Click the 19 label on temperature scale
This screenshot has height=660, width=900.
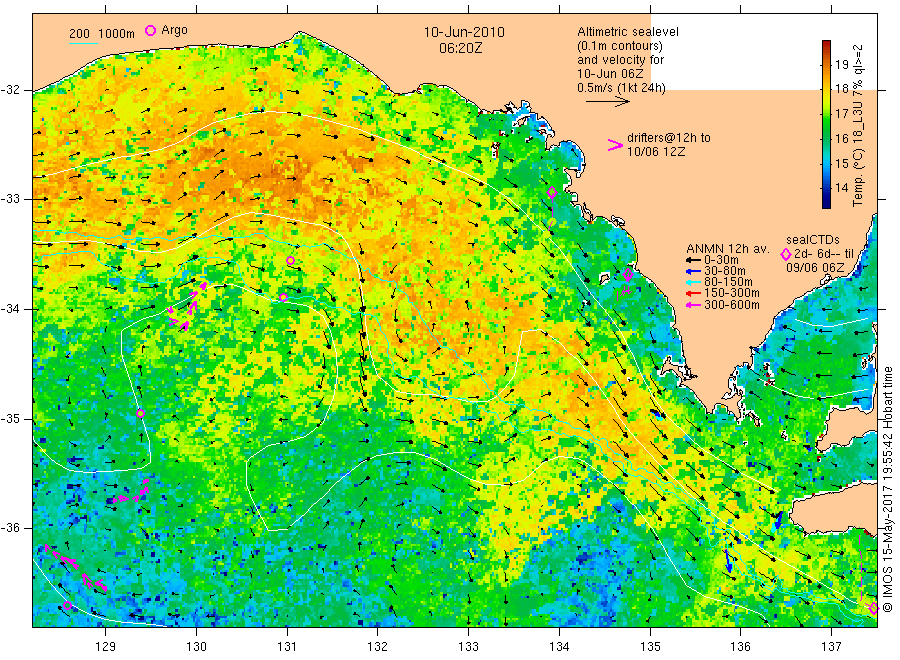(841, 64)
